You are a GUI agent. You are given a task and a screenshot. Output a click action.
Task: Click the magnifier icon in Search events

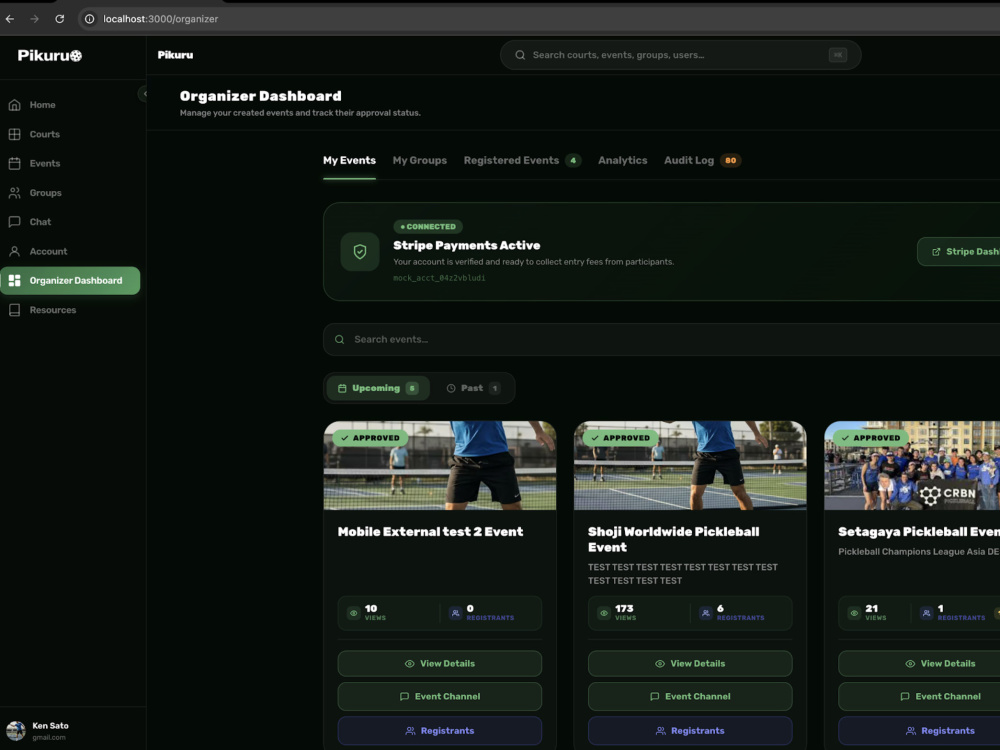point(340,339)
